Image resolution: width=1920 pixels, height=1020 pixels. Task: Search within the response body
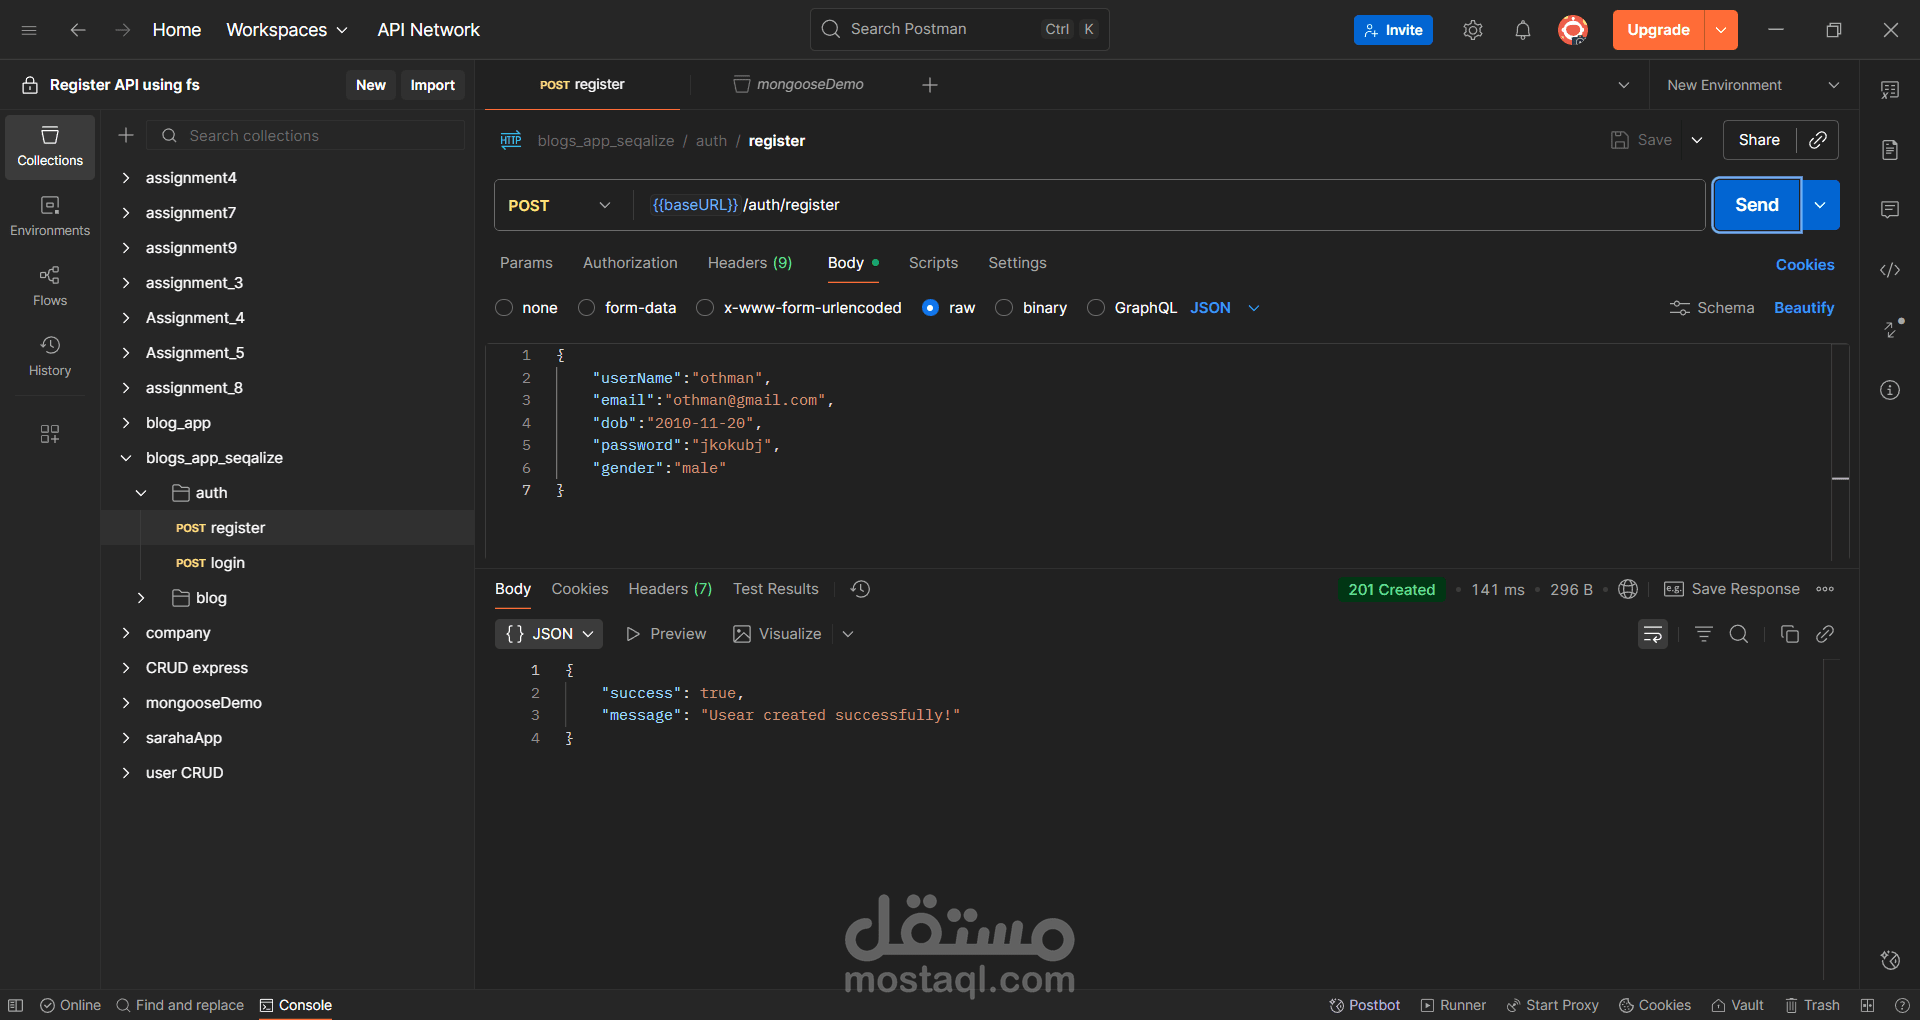click(x=1739, y=633)
